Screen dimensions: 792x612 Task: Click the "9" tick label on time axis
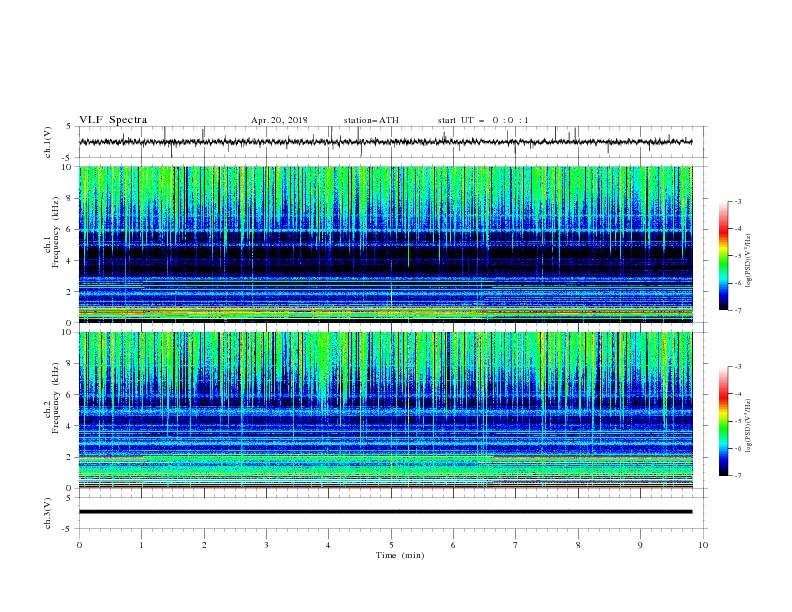point(640,545)
